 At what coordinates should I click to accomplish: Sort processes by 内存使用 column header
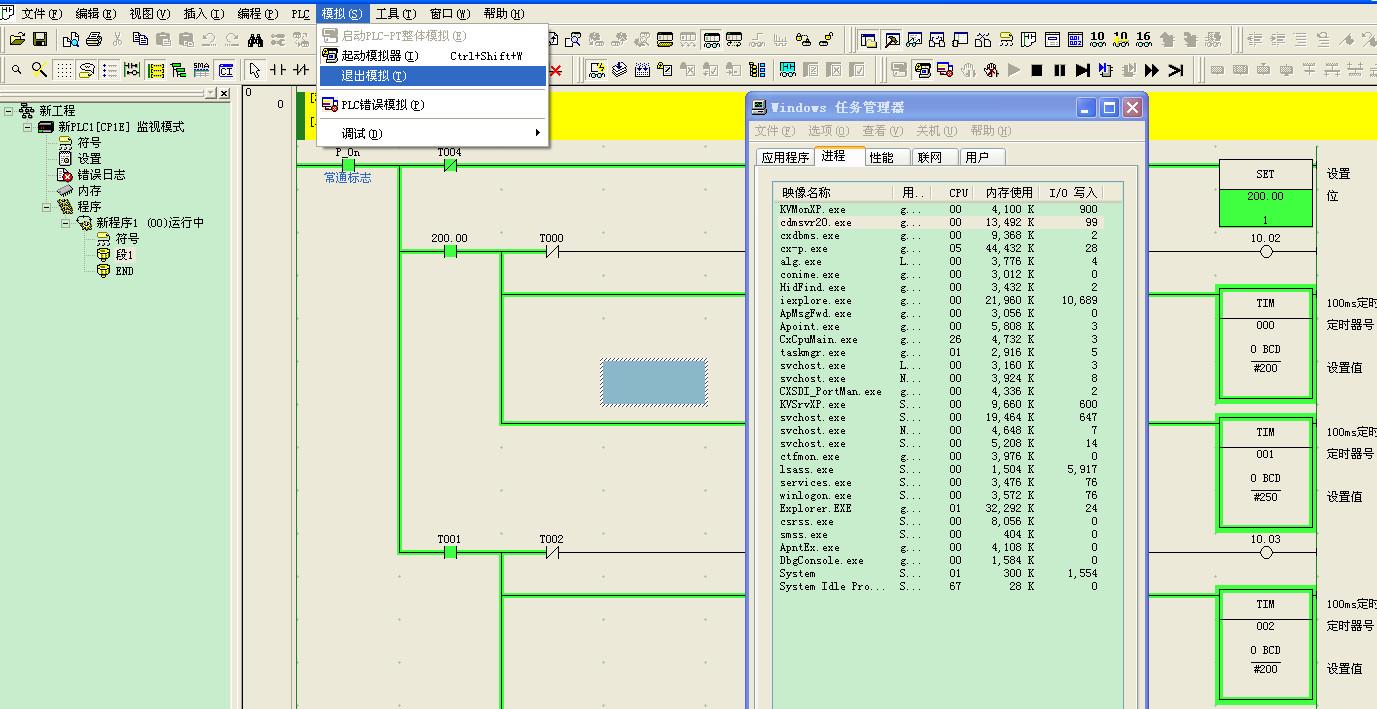(1008, 192)
